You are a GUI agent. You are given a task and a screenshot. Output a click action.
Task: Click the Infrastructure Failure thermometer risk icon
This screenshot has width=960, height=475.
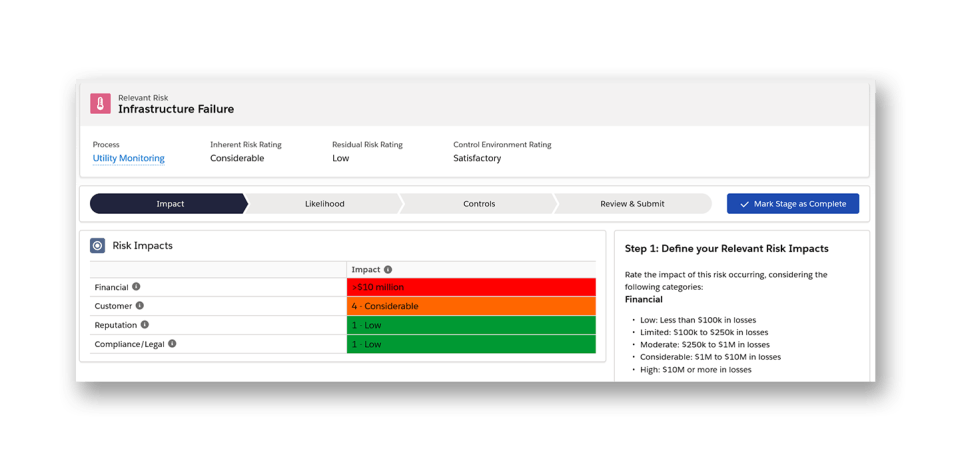[100, 103]
